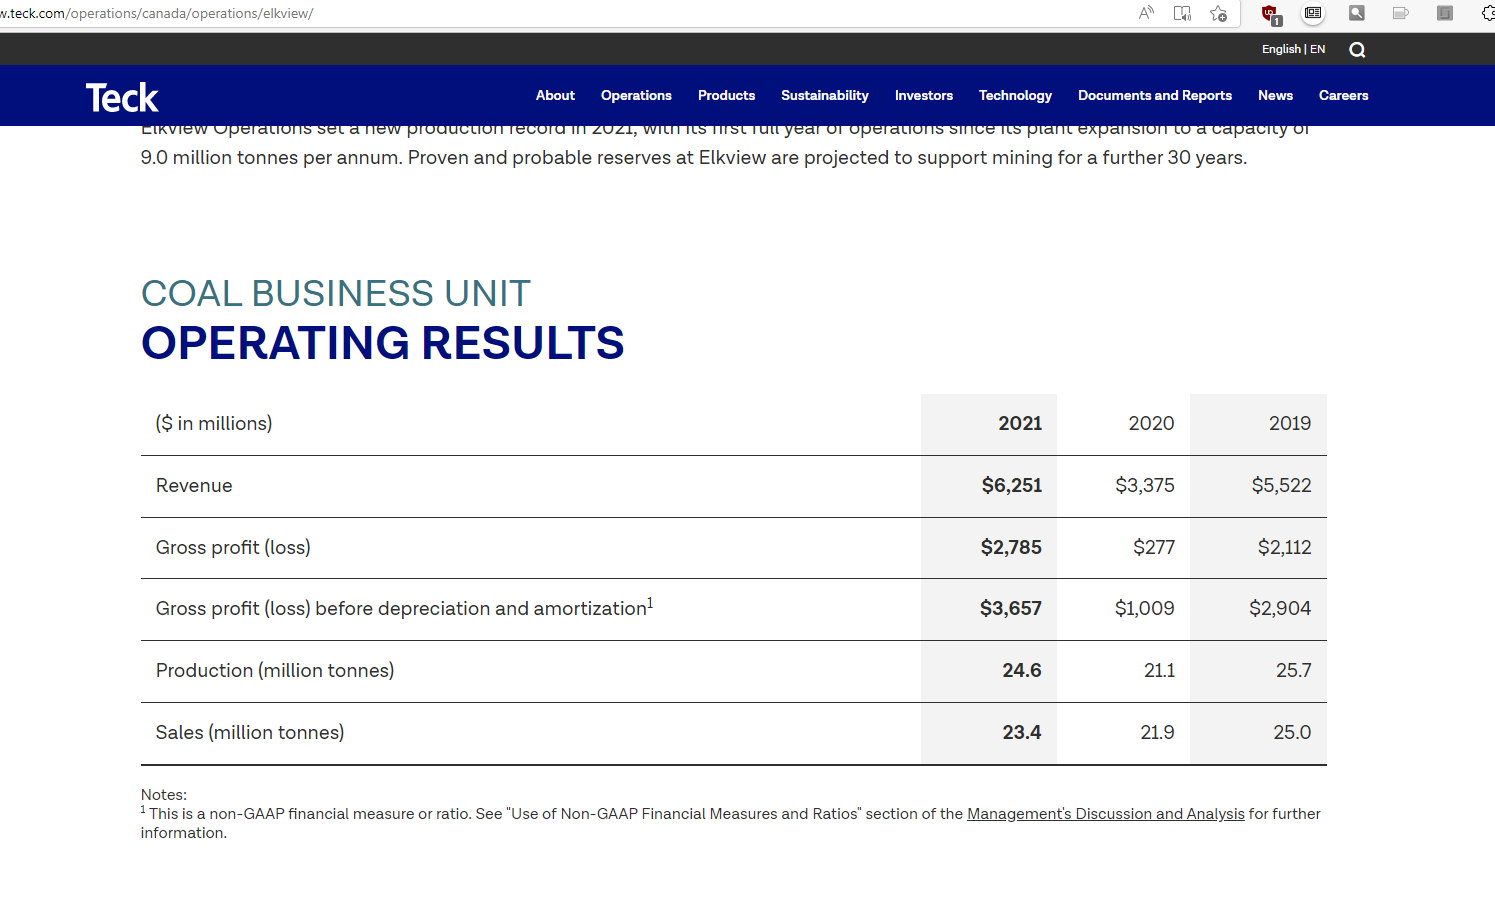The height and width of the screenshot is (919, 1495).
Task: Open the uBlock Origin shield extension
Action: click(x=1271, y=14)
